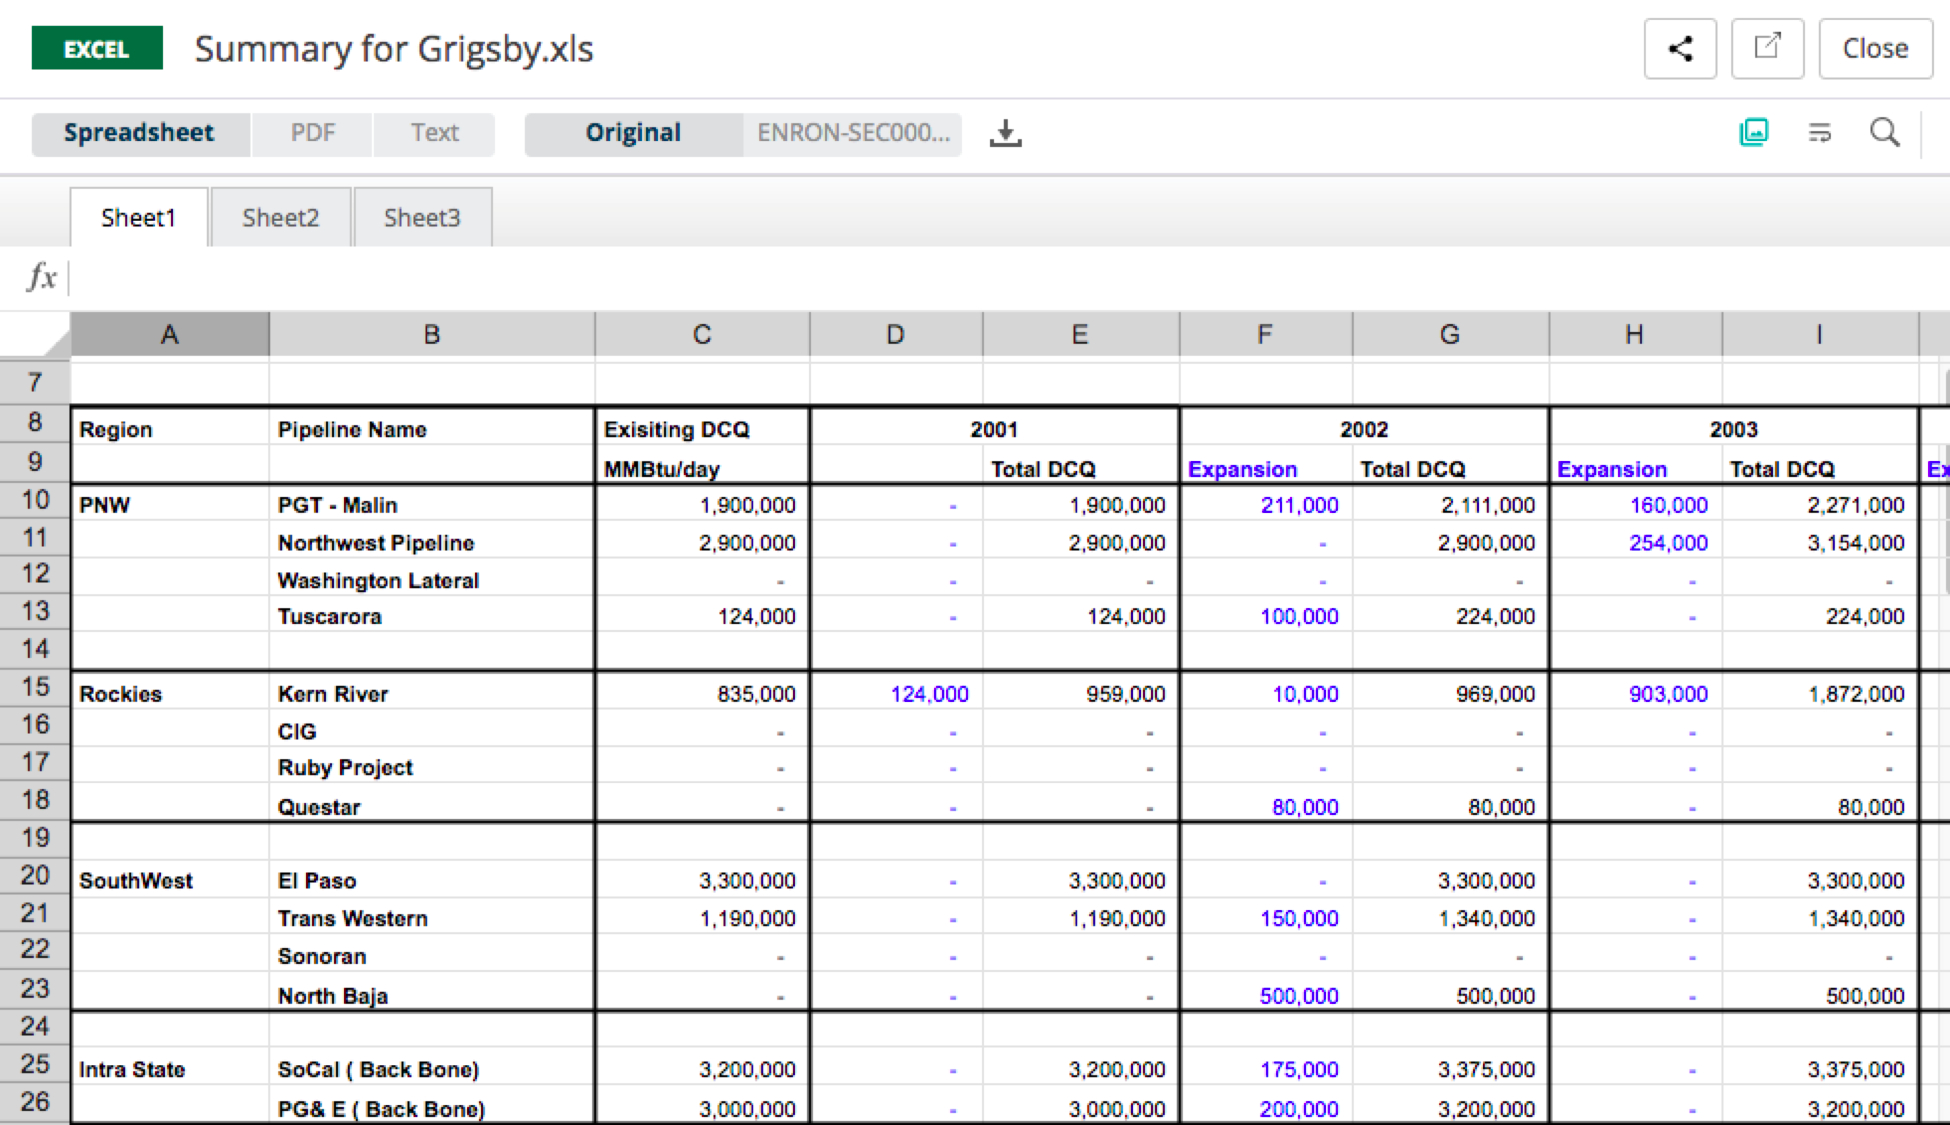This screenshot has width=1950, height=1125.
Task: Select row 15 header
Action: [35, 688]
